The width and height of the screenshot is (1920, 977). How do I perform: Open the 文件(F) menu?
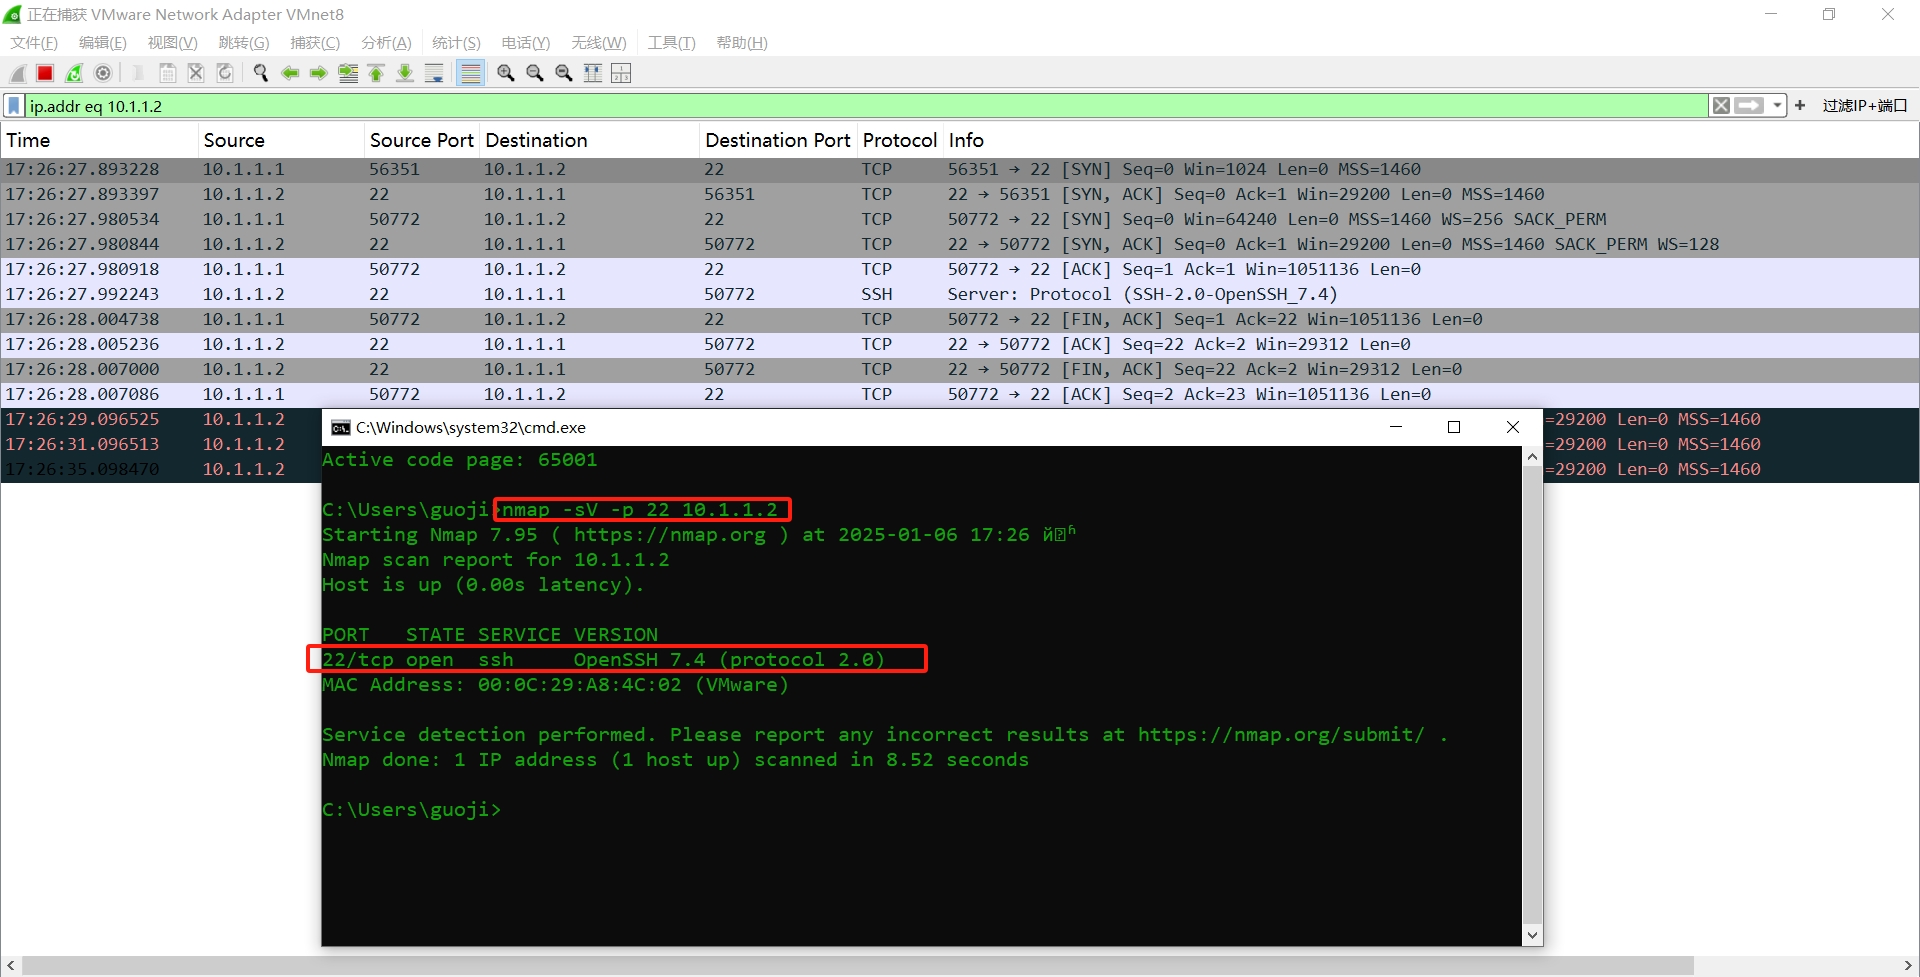34,43
